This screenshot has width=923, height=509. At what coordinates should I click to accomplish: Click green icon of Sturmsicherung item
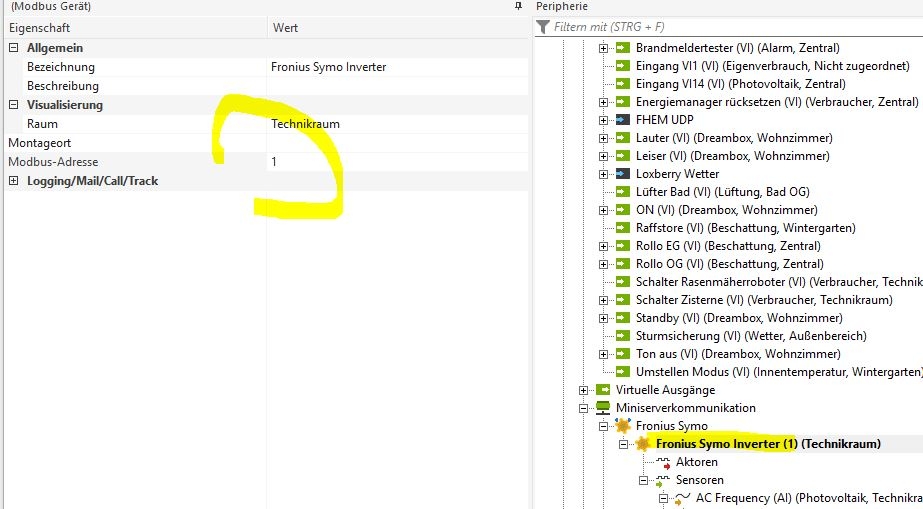(x=623, y=336)
